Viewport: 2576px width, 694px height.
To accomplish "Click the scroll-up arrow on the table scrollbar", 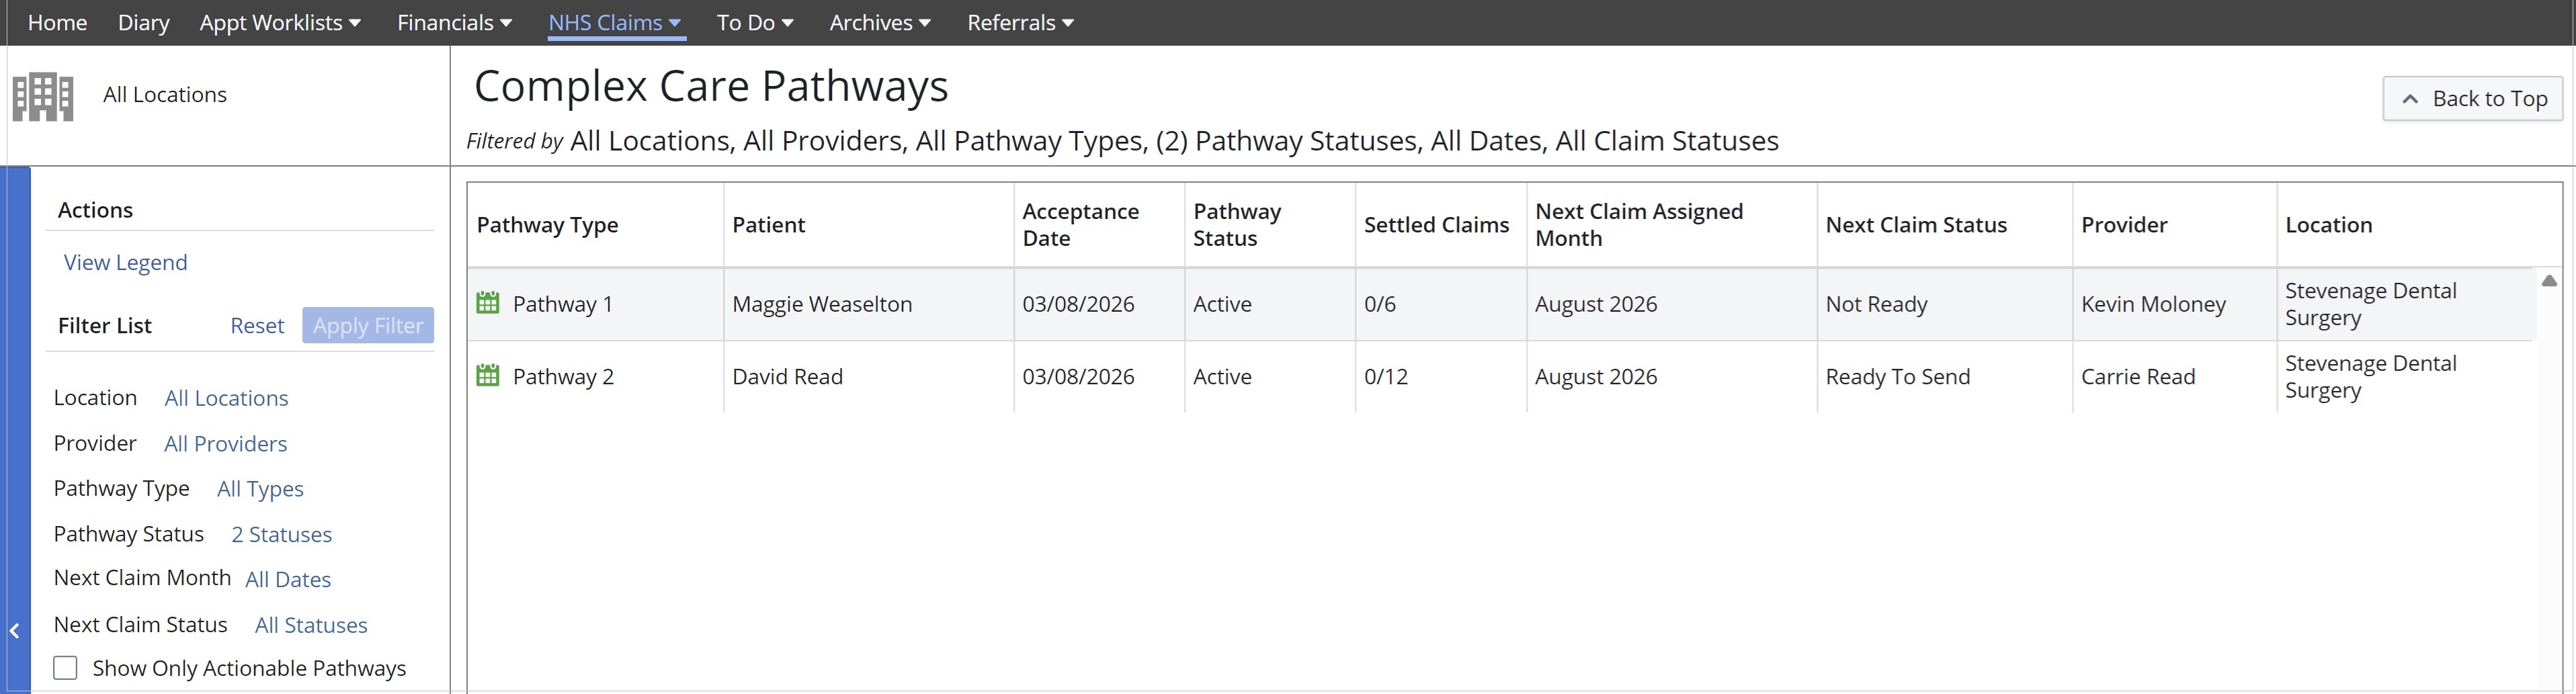I will (x=2549, y=281).
